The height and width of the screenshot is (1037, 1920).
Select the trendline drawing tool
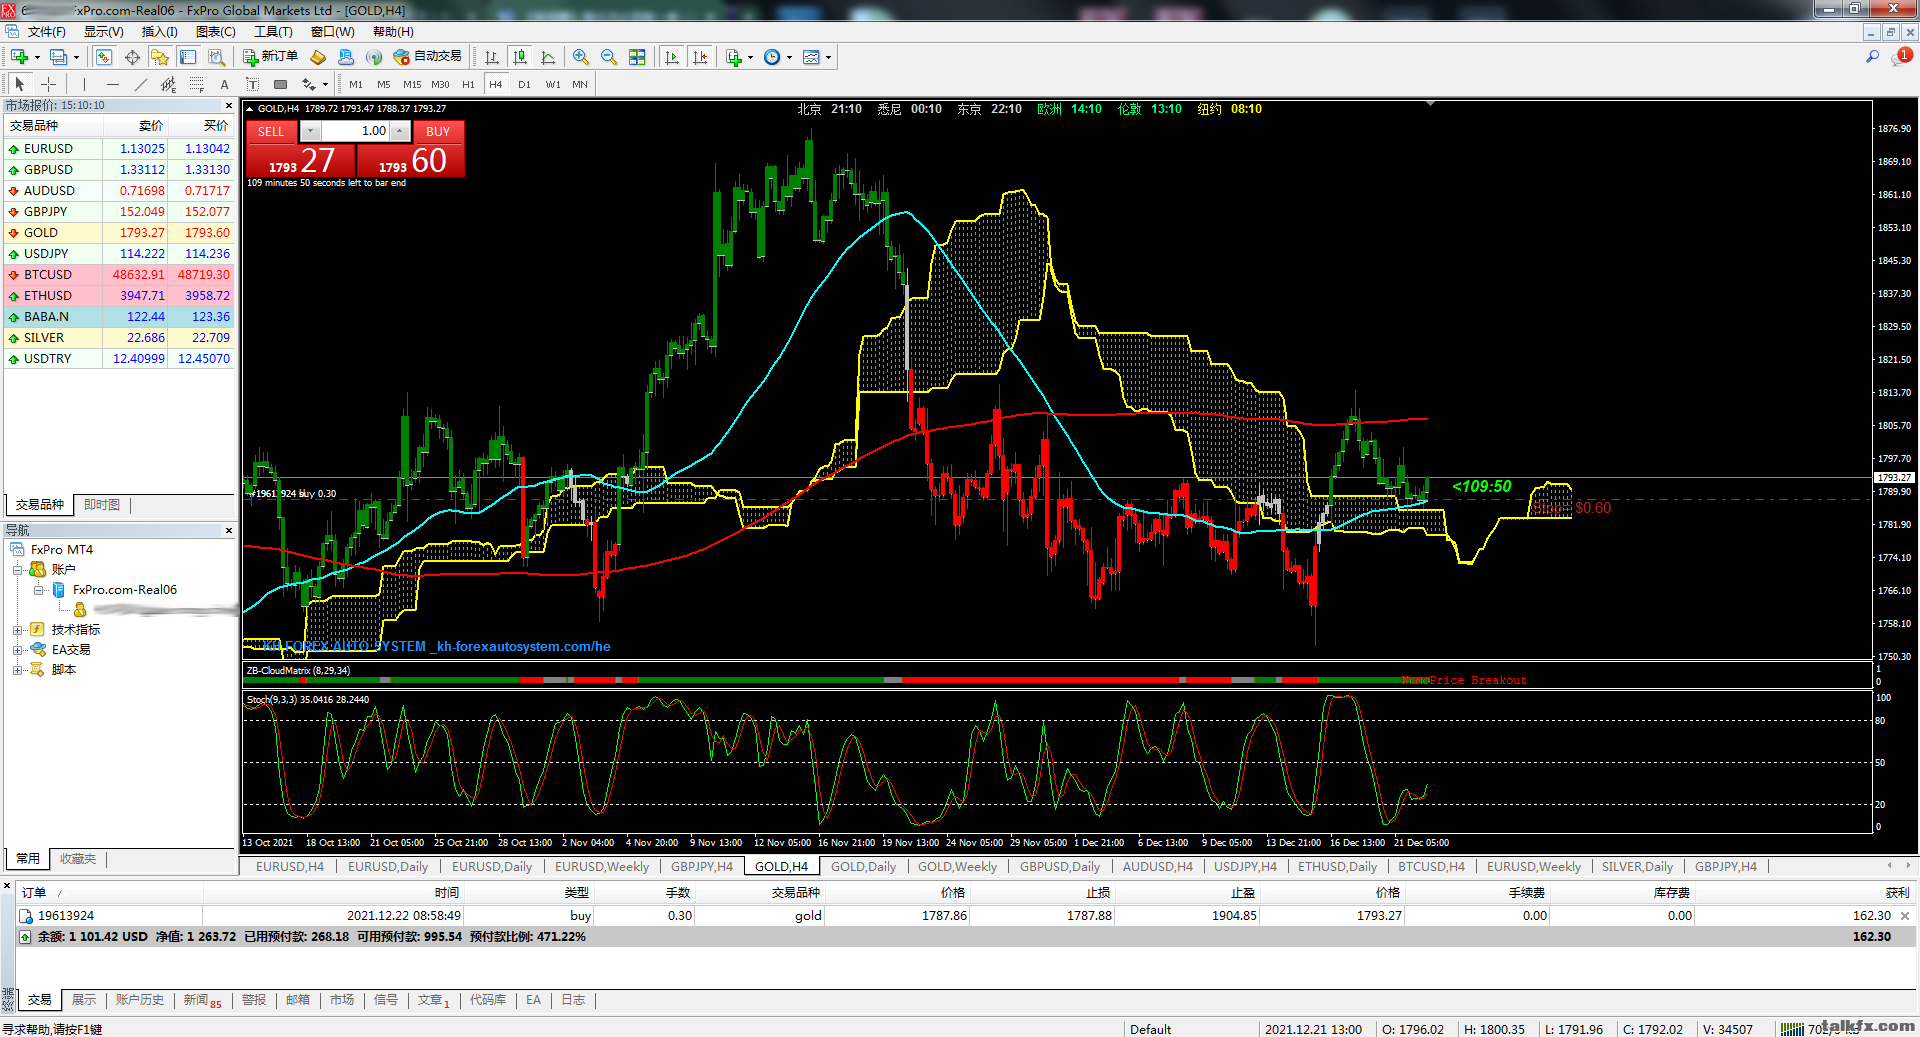click(x=140, y=84)
